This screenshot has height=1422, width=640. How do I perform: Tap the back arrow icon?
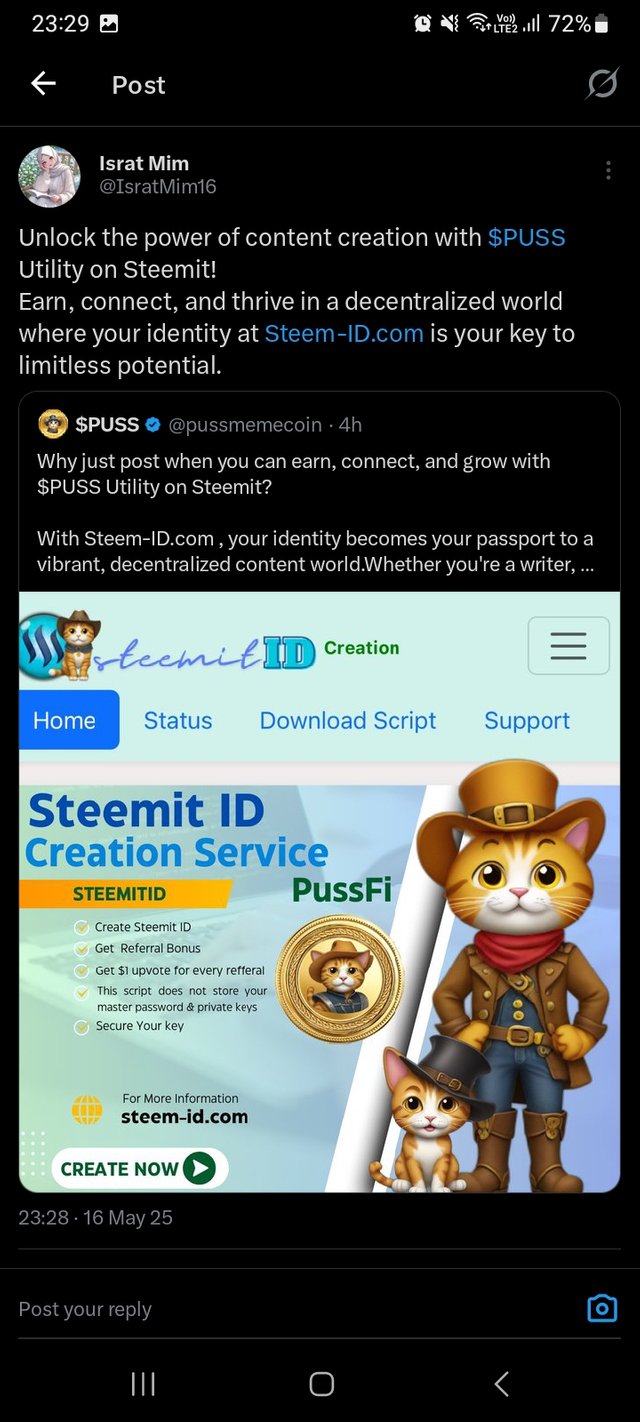[x=43, y=85]
